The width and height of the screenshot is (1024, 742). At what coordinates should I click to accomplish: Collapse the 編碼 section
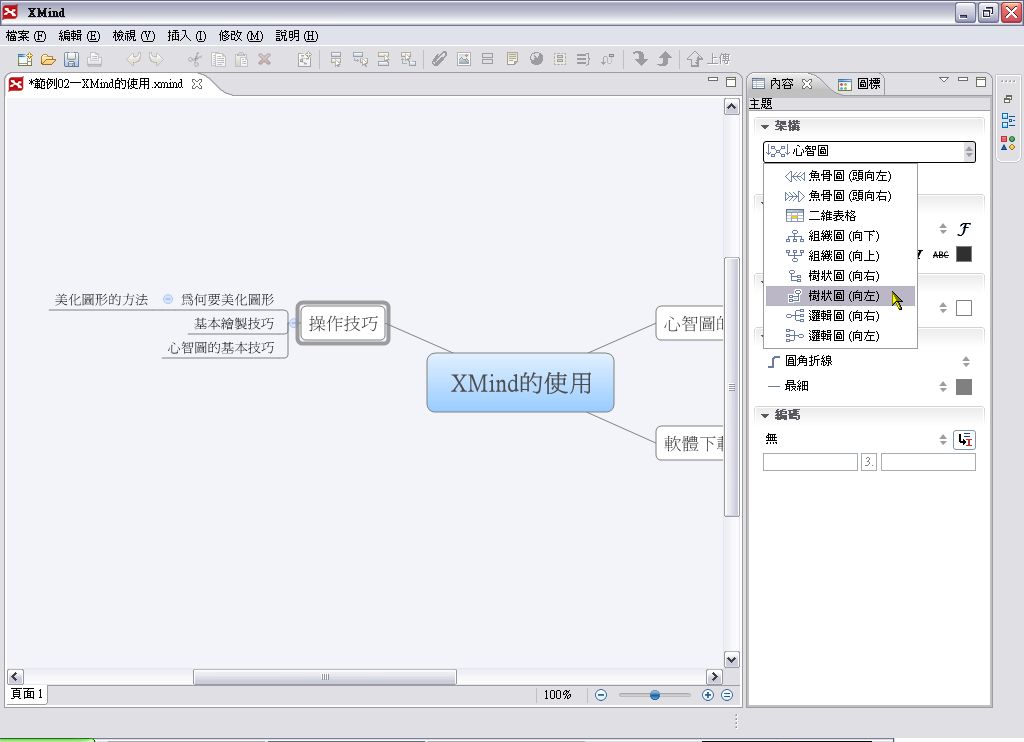point(765,415)
